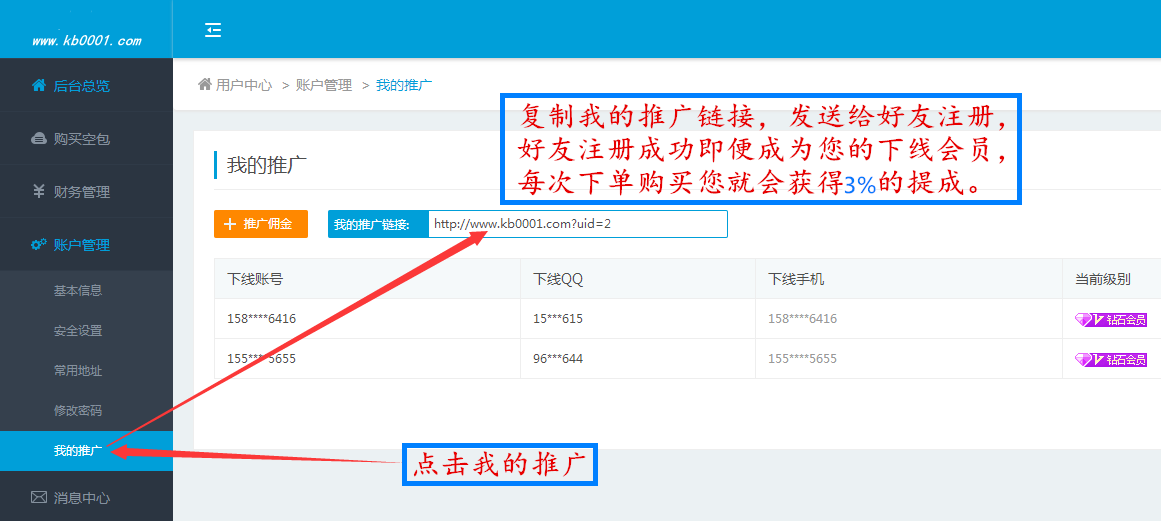Expand the 消息中心 sidebar menu
The image size is (1161, 521).
[82, 497]
